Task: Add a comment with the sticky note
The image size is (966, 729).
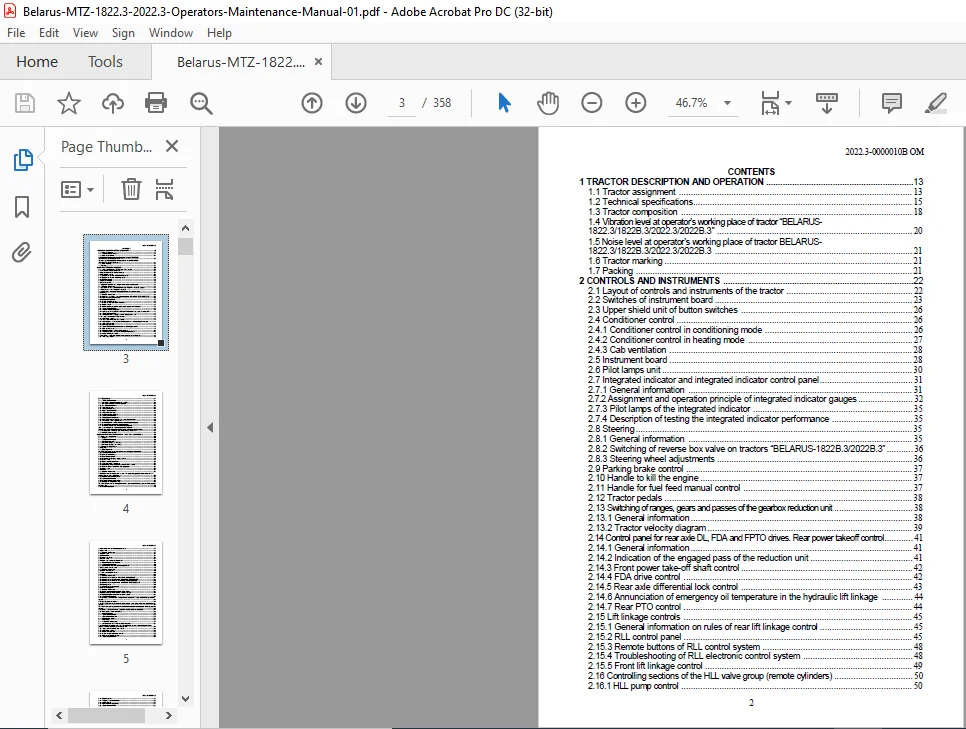Action: click(x=891, y=103)
